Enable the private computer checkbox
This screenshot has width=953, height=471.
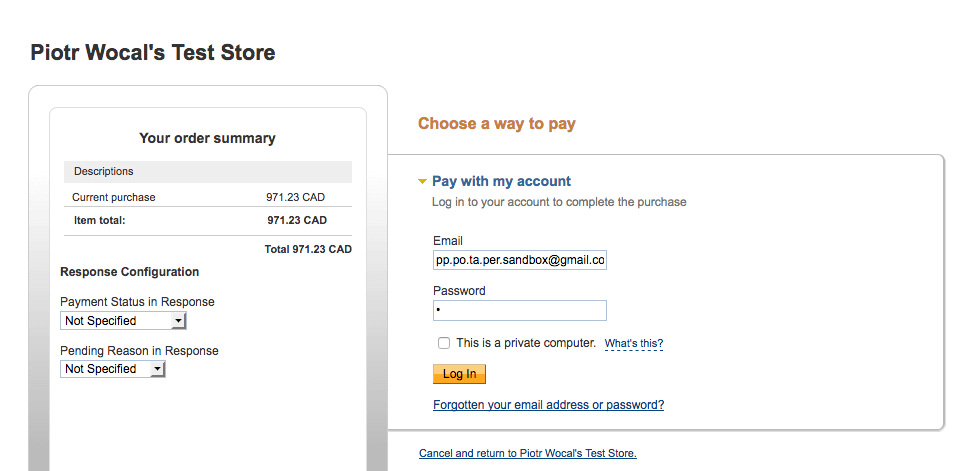click(x=444, y=343)
